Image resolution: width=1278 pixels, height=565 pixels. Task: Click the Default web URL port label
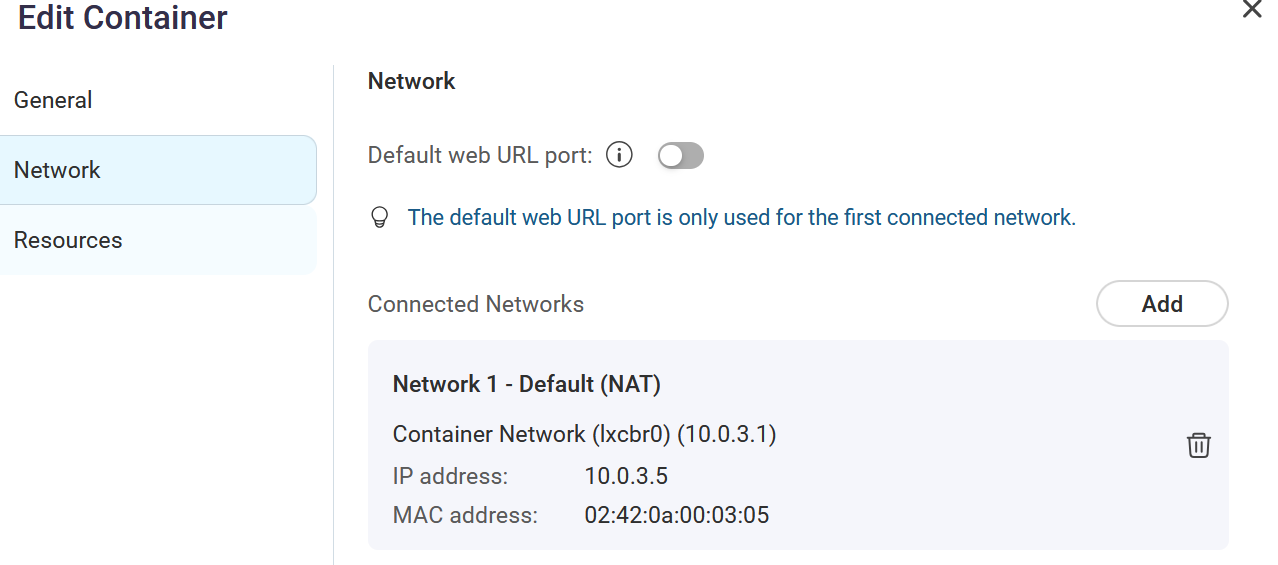[x=480, y=156]
